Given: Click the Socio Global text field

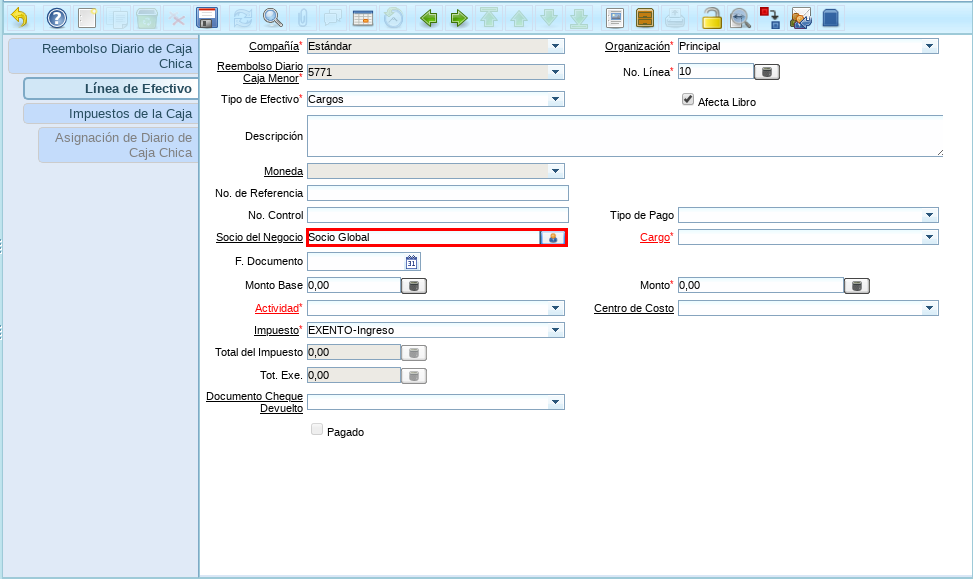Looking at the screenshot, I should [x=424, y=237].
